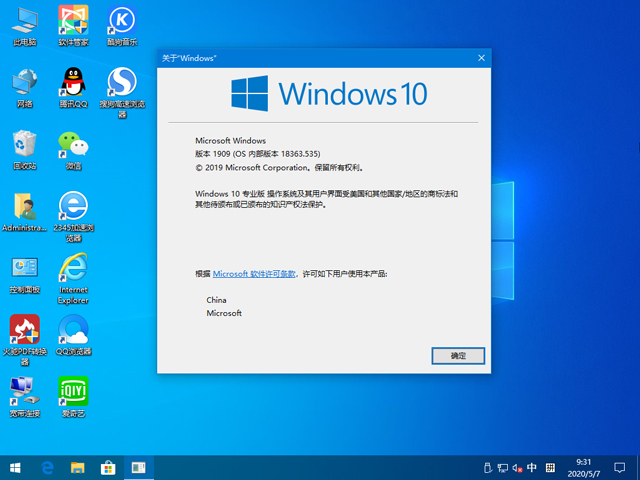Open the 软件管家 desktop shortcut
This screenshot has height=480, width=640.
click(73, 25)
